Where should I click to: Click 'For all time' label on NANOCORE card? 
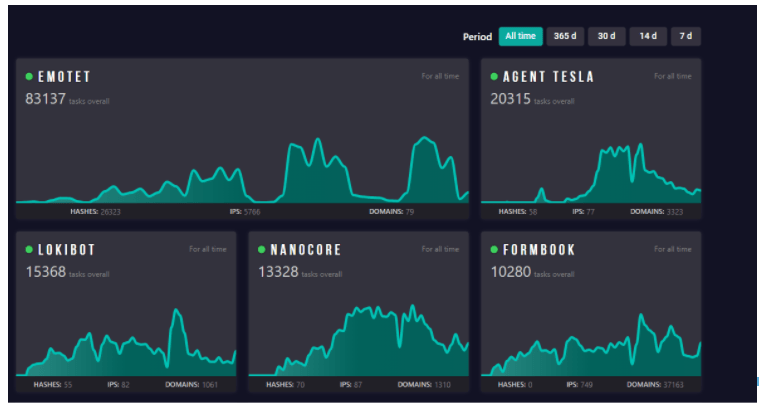click(440, 250)
